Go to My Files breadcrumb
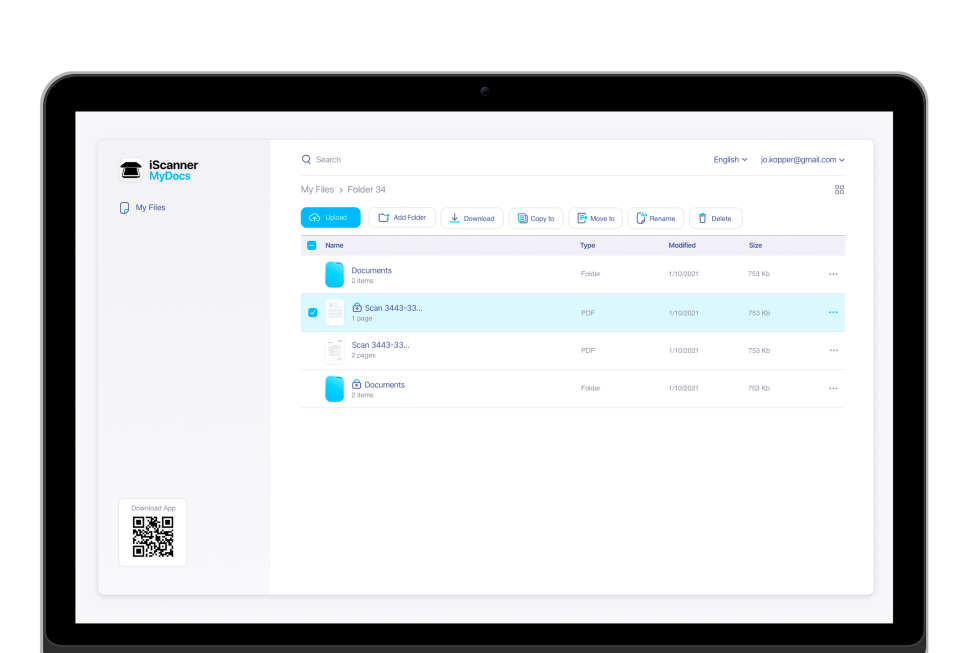Viewport: 980px width, 653px height. 317,189
